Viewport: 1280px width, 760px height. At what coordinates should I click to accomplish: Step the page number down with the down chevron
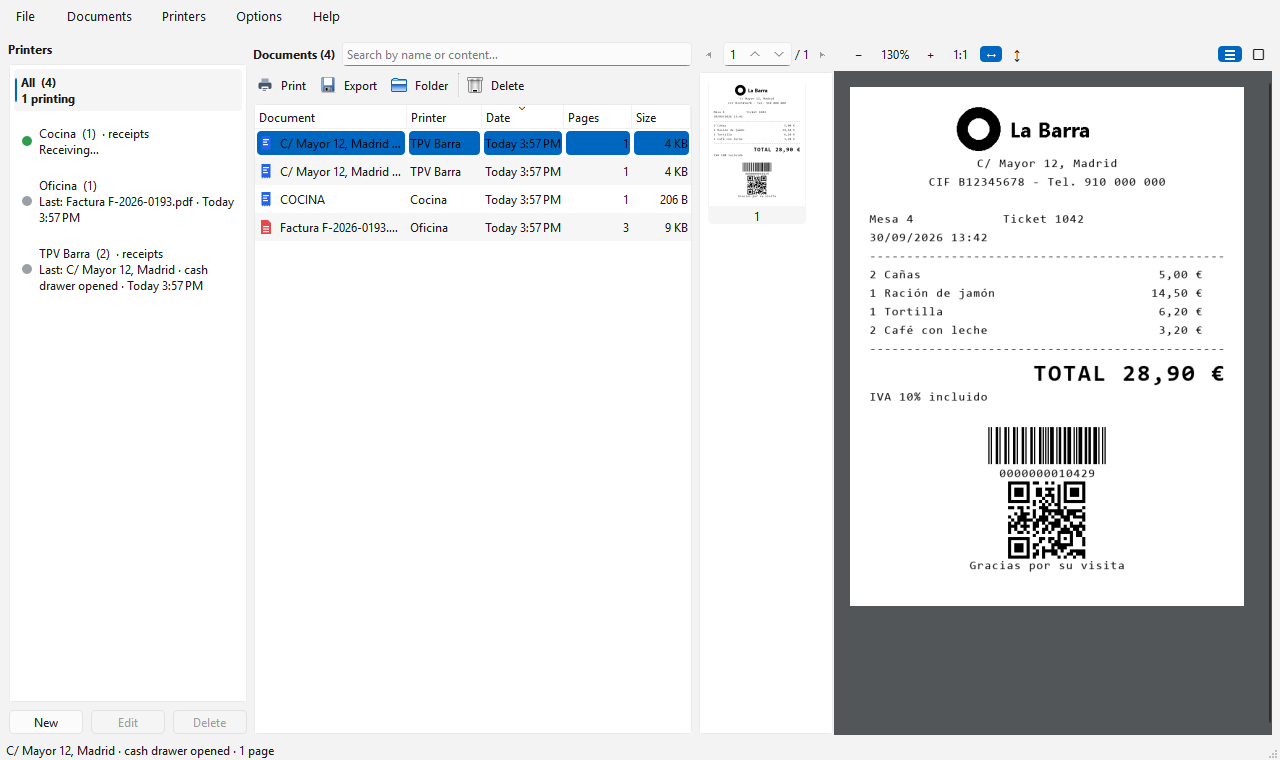(779, 54)
